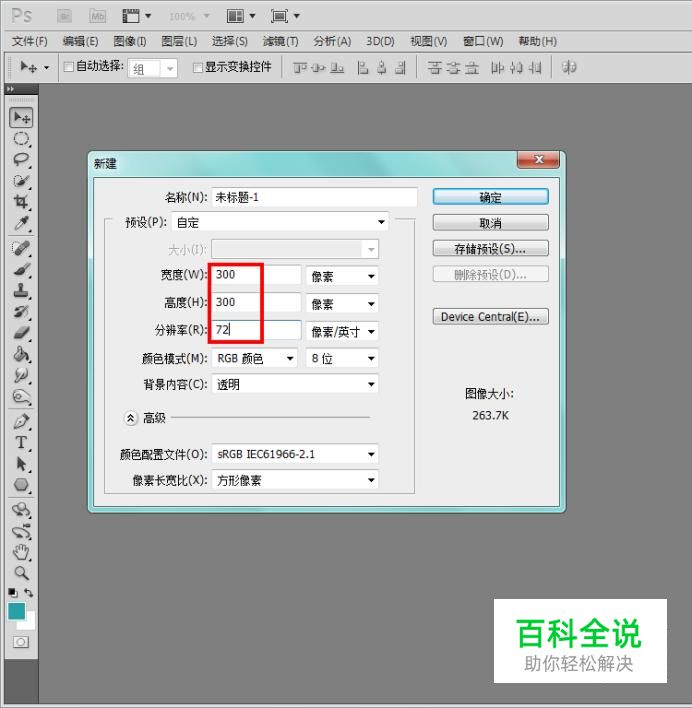The height and width of the screenshot is (708, 692).
Task: Select the Blur tool
Action: point(21,375)
